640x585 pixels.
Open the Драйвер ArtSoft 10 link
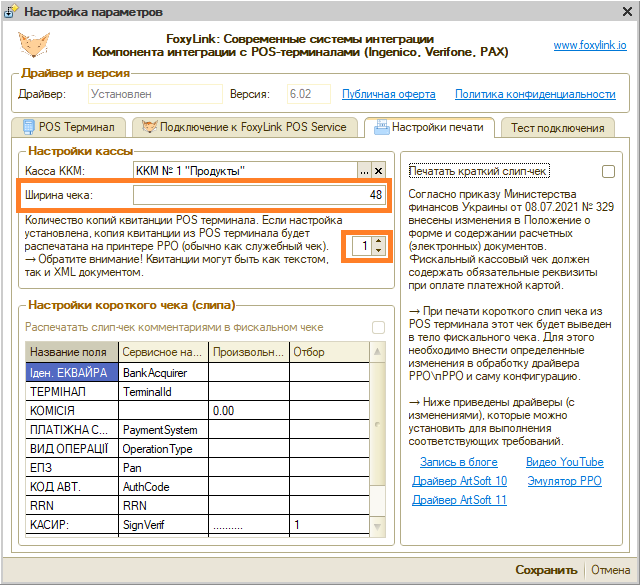tap(459, 481)
